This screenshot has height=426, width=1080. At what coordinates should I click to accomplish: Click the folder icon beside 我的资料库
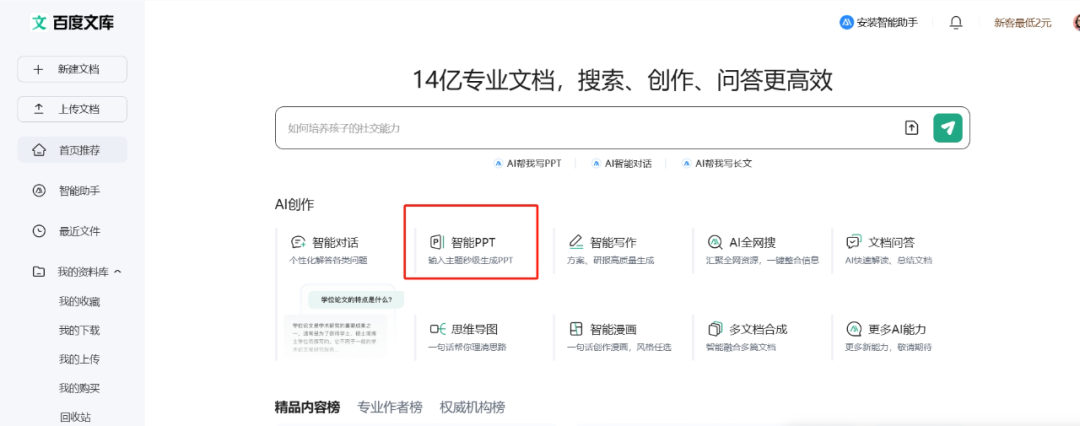pyautogui.click(x=39, y=272)
